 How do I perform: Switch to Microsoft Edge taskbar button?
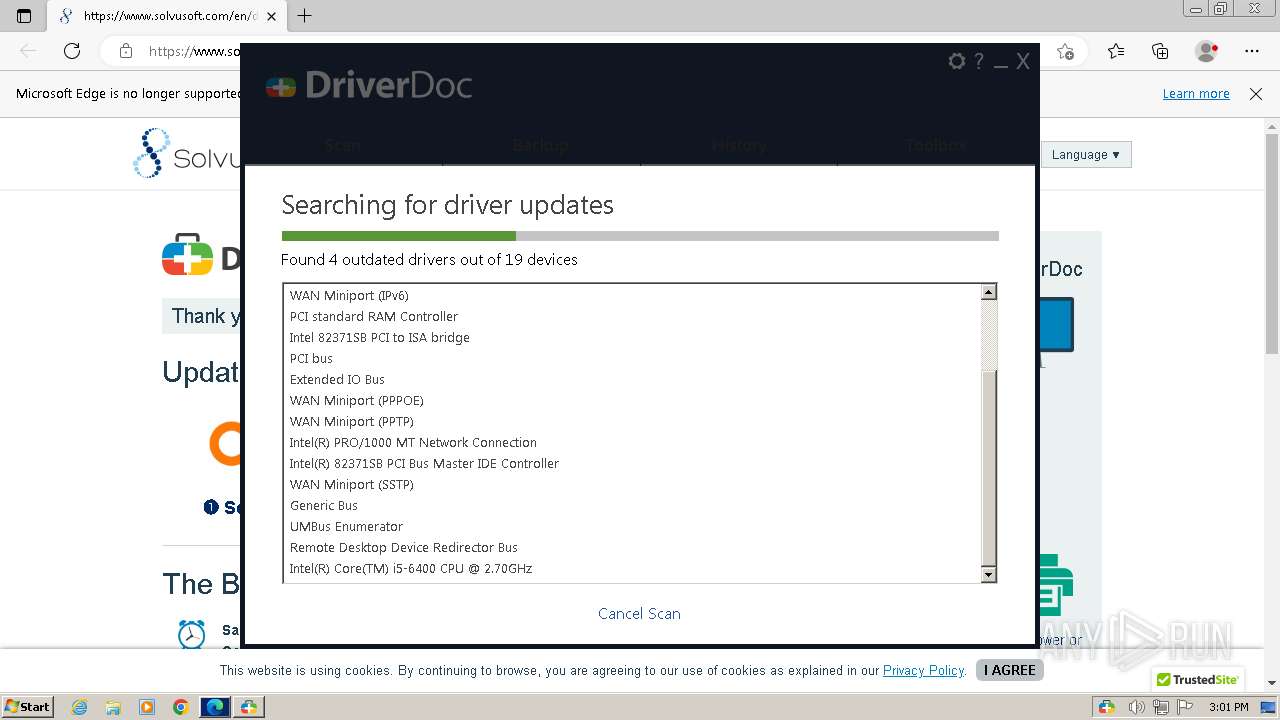tap(215, 707)
